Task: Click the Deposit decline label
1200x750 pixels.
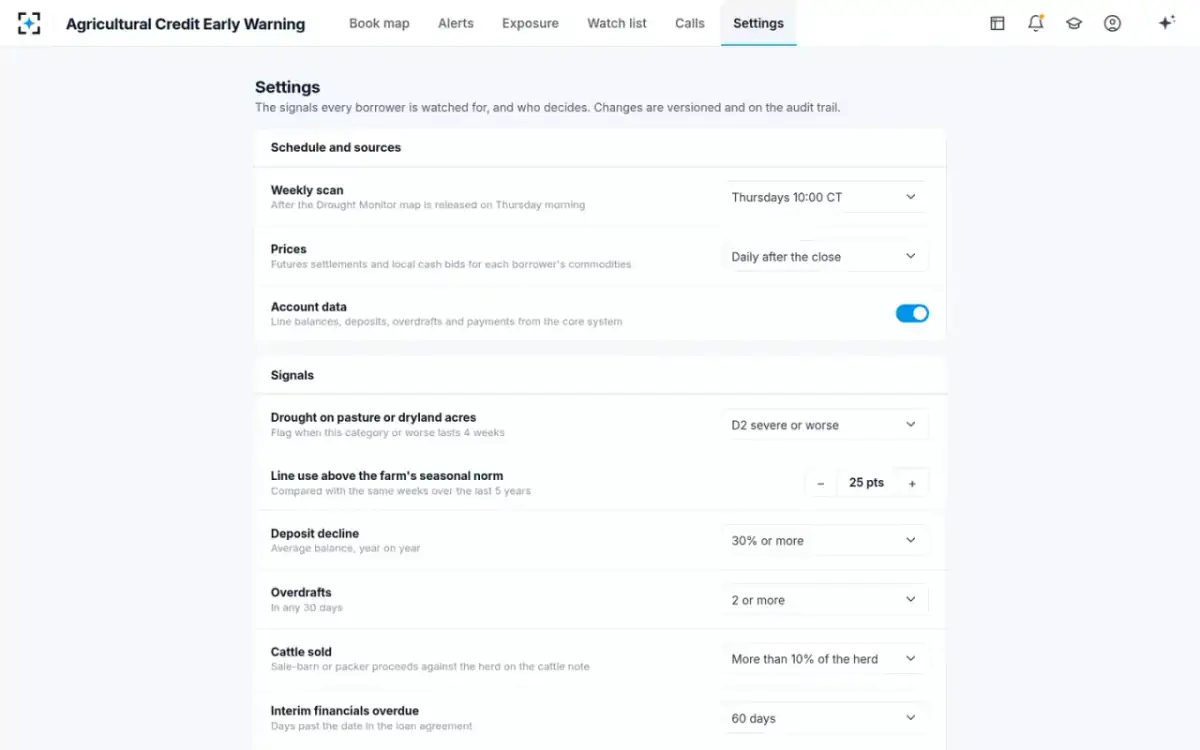Action: [315, 534]
